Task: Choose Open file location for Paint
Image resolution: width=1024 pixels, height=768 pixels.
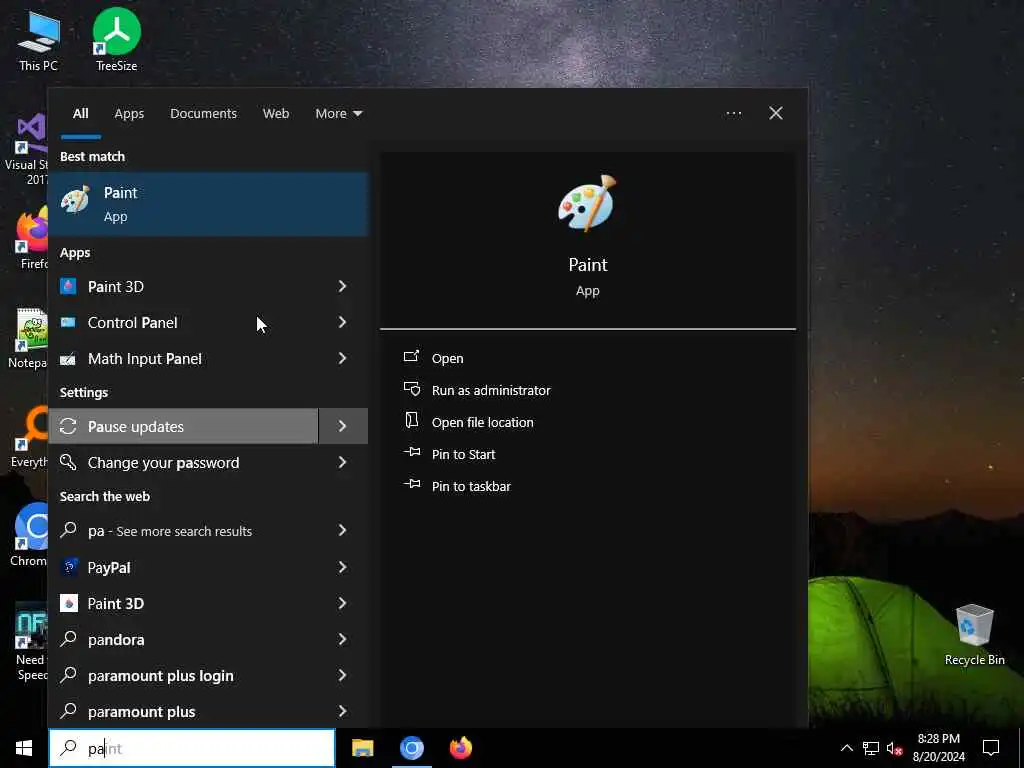Action: (x=482, y=422)
